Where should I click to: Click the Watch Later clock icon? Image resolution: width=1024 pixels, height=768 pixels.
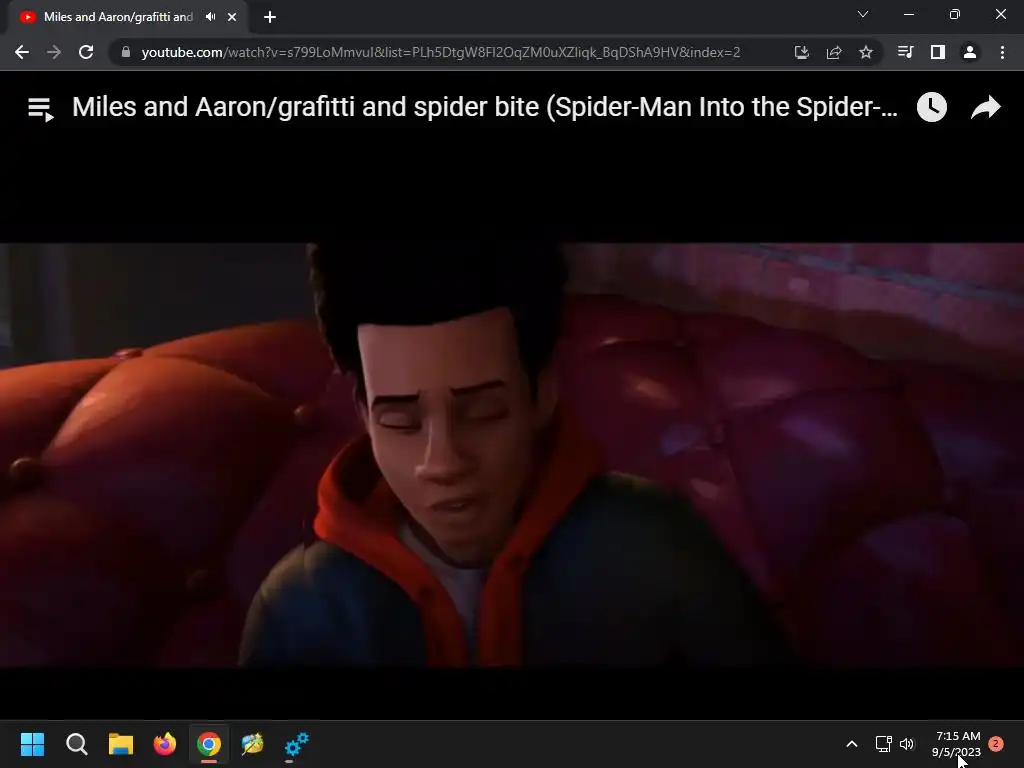[x=932, y=107]
